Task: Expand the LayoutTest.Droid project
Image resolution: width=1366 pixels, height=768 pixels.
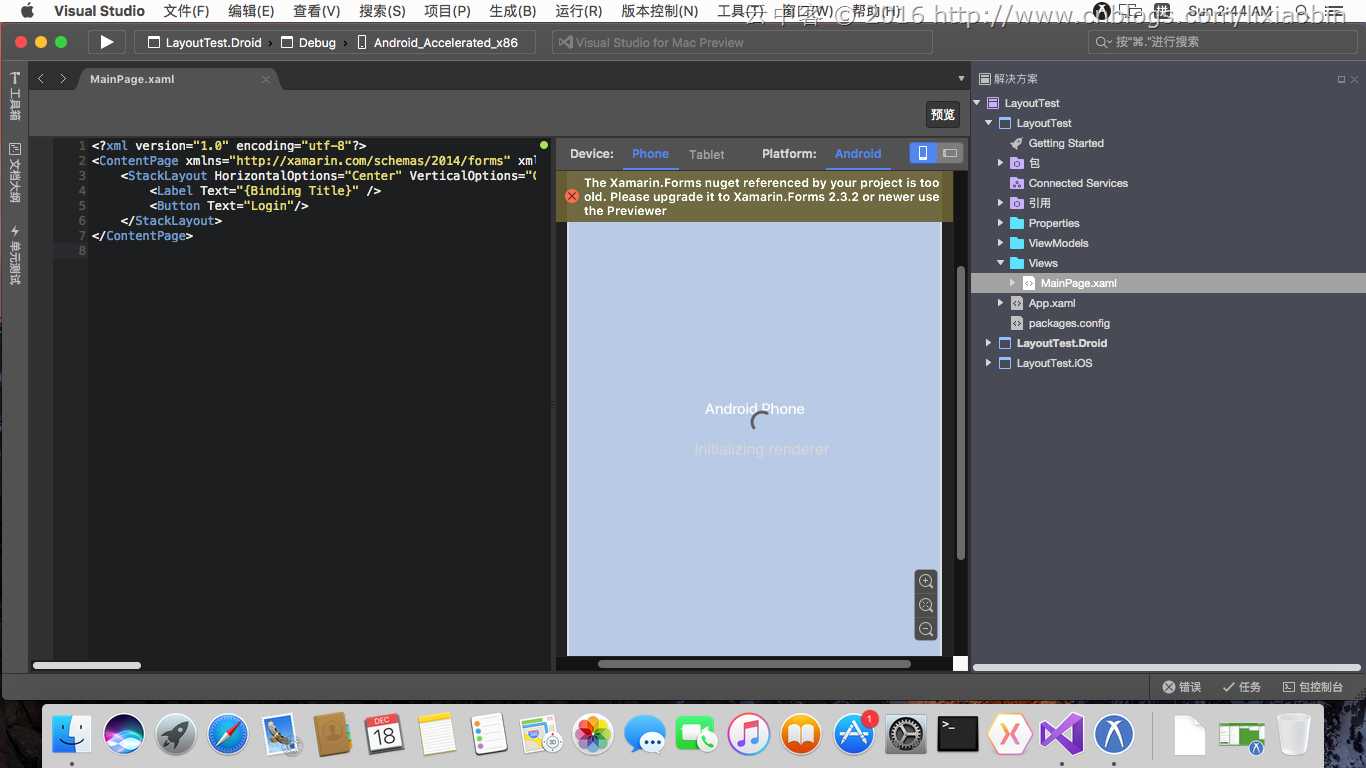Action: click(x=988, y=343)
